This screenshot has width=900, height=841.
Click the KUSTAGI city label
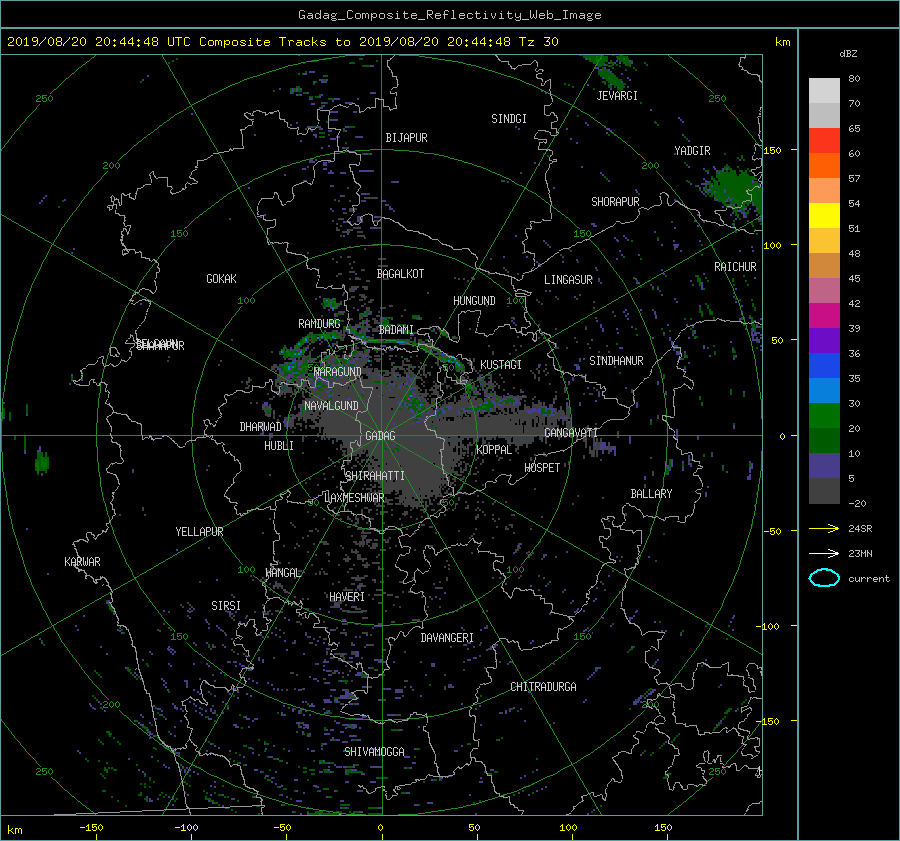(501, 365)
